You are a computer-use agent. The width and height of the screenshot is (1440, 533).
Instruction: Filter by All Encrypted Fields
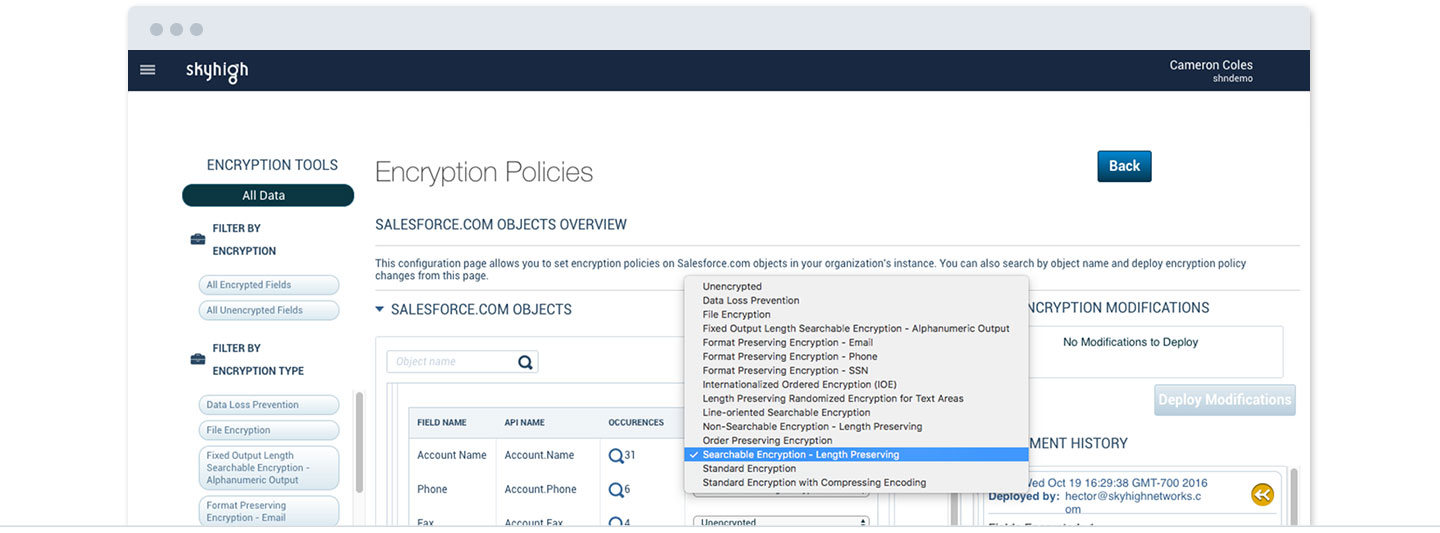point(268,285)
